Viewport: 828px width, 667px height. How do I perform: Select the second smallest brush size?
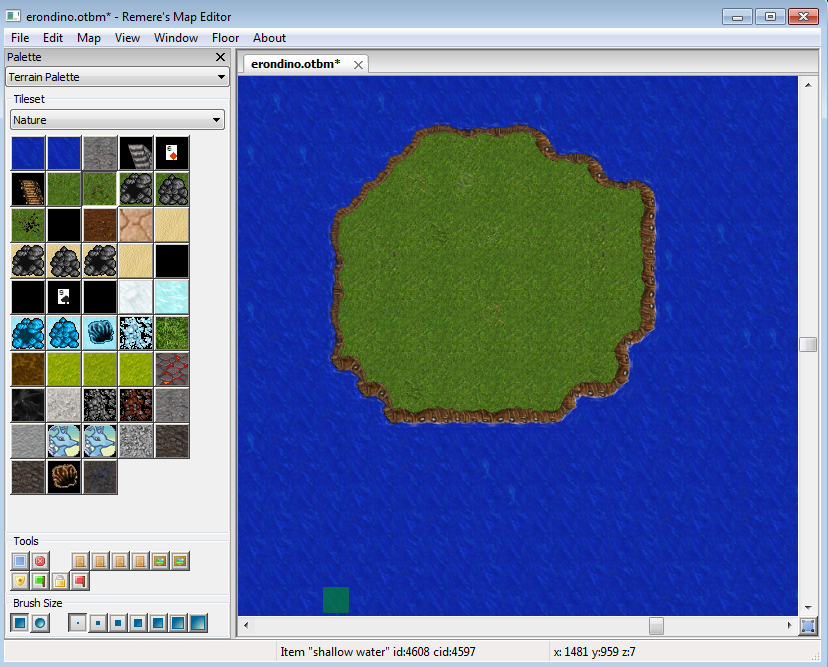coord(98,623)
